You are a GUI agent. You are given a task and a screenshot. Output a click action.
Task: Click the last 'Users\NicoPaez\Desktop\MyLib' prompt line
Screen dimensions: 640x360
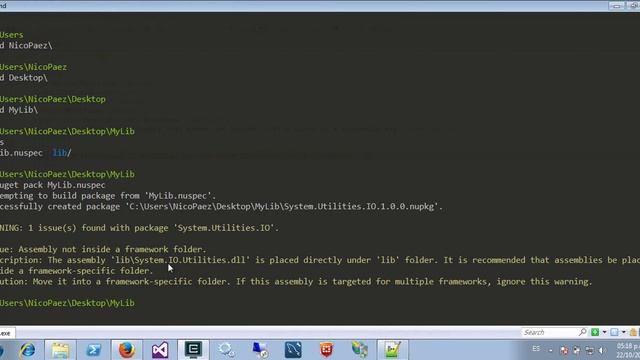[67, 303]
